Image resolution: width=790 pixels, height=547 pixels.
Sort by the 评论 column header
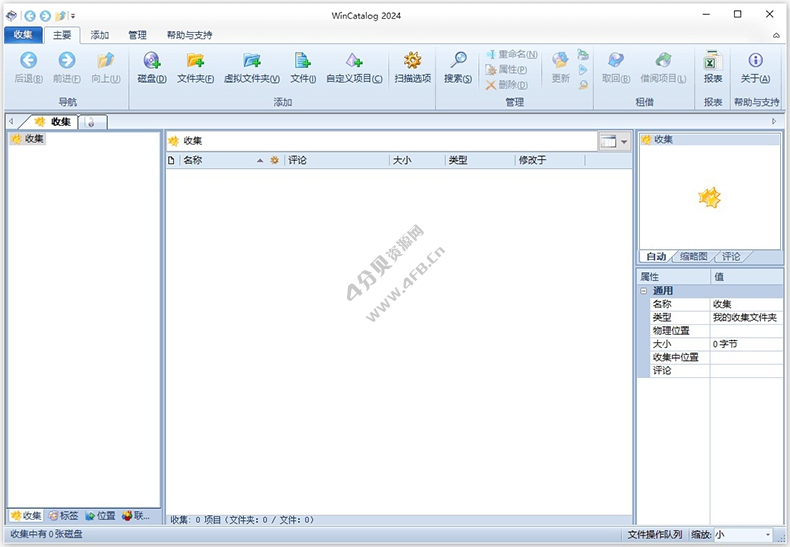(337, 160)
